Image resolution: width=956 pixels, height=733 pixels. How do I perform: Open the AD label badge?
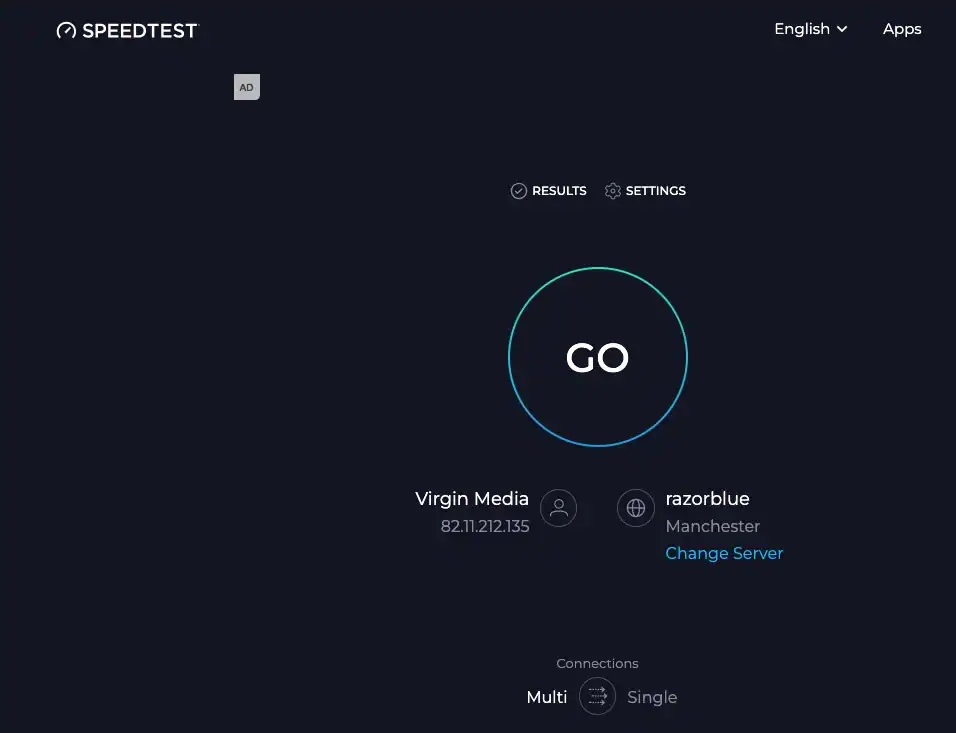coord(246,87)
